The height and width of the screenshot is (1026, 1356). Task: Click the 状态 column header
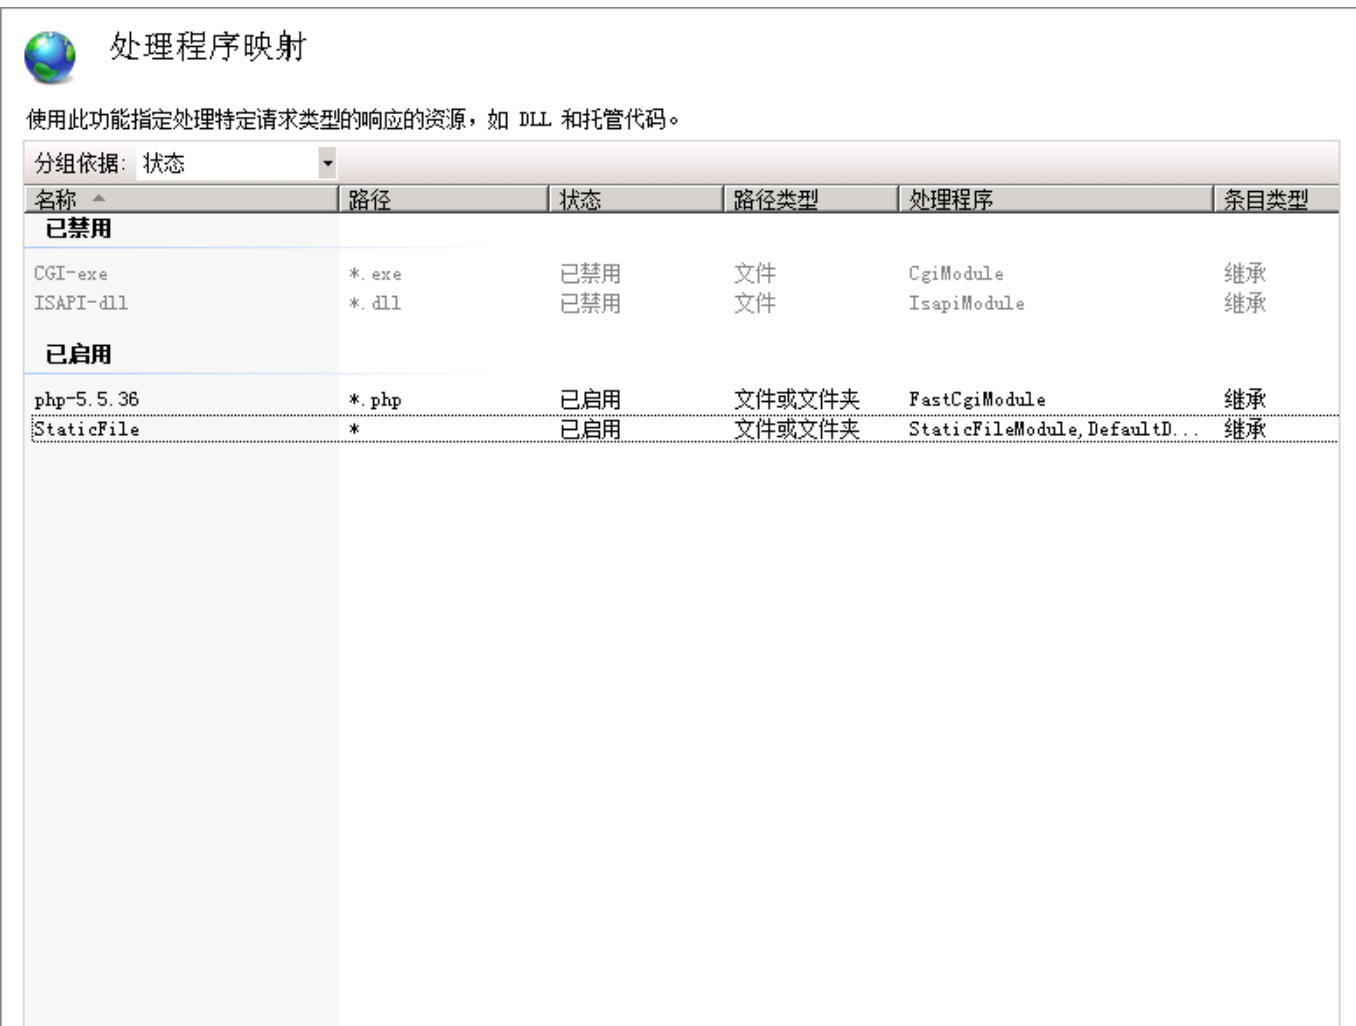[580, 199]
